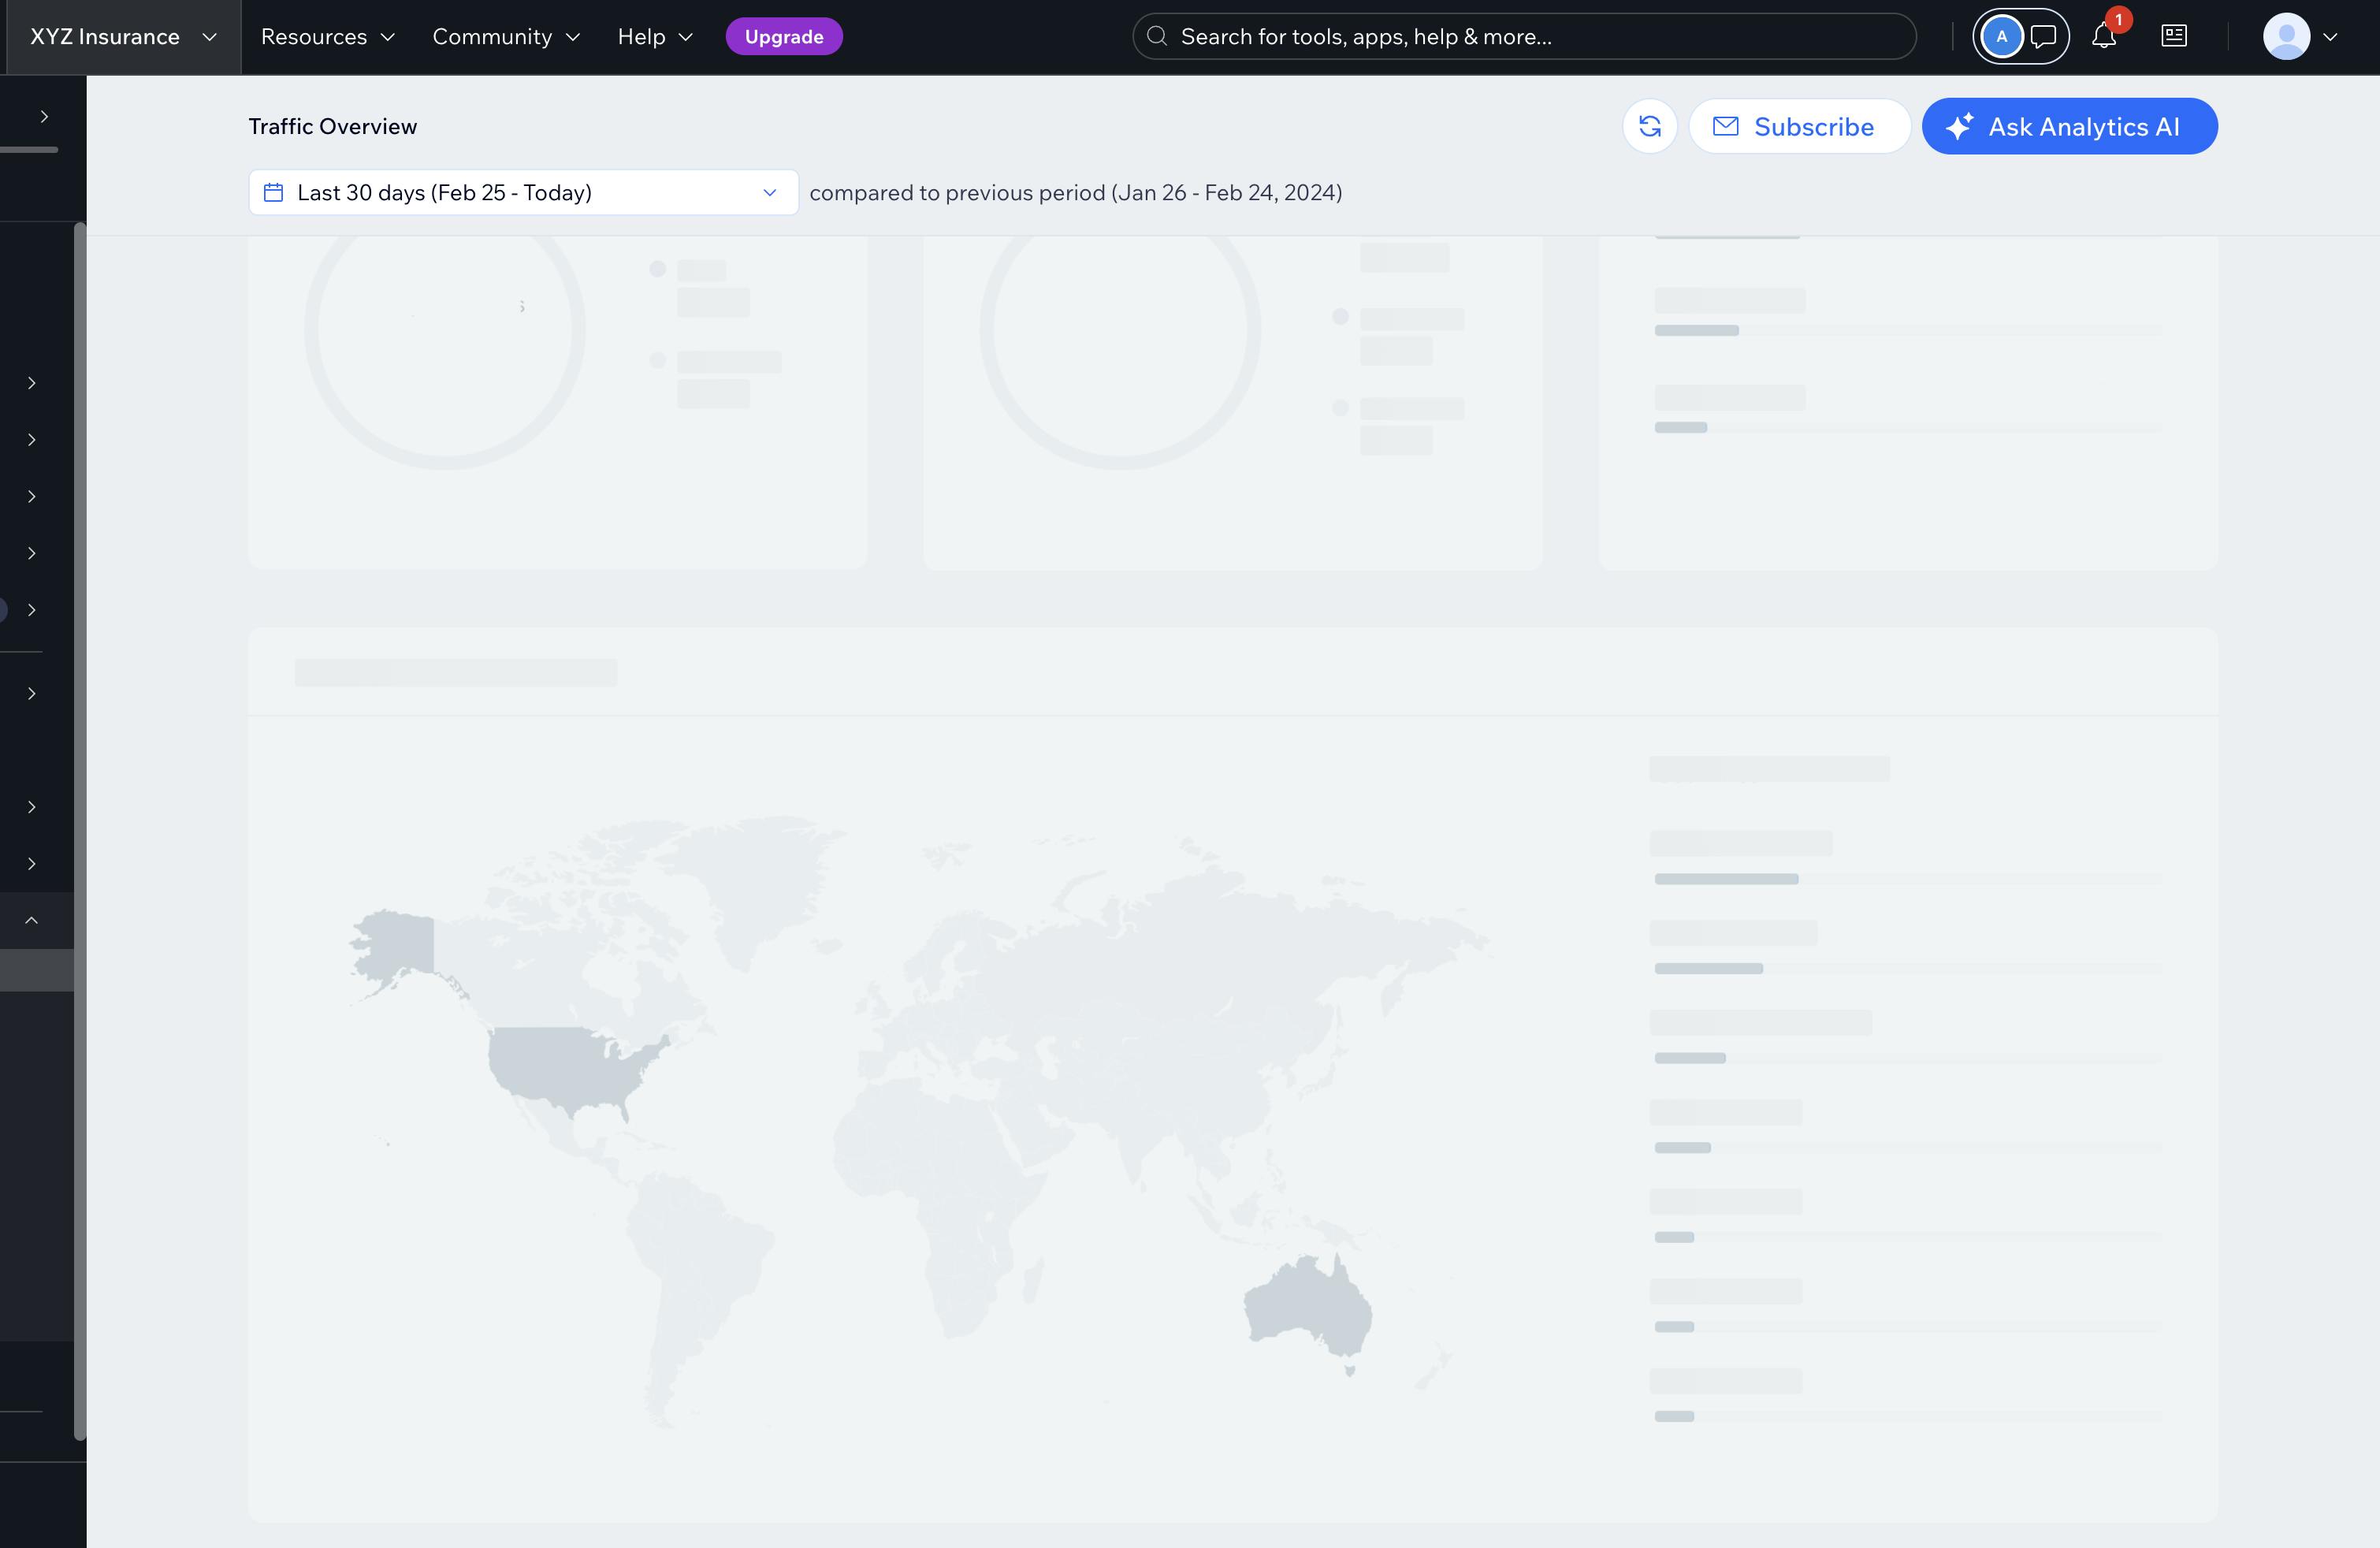Click the user profile avatar
The width and height of the screenshot is (2380, 1548).
(2286, 37)
